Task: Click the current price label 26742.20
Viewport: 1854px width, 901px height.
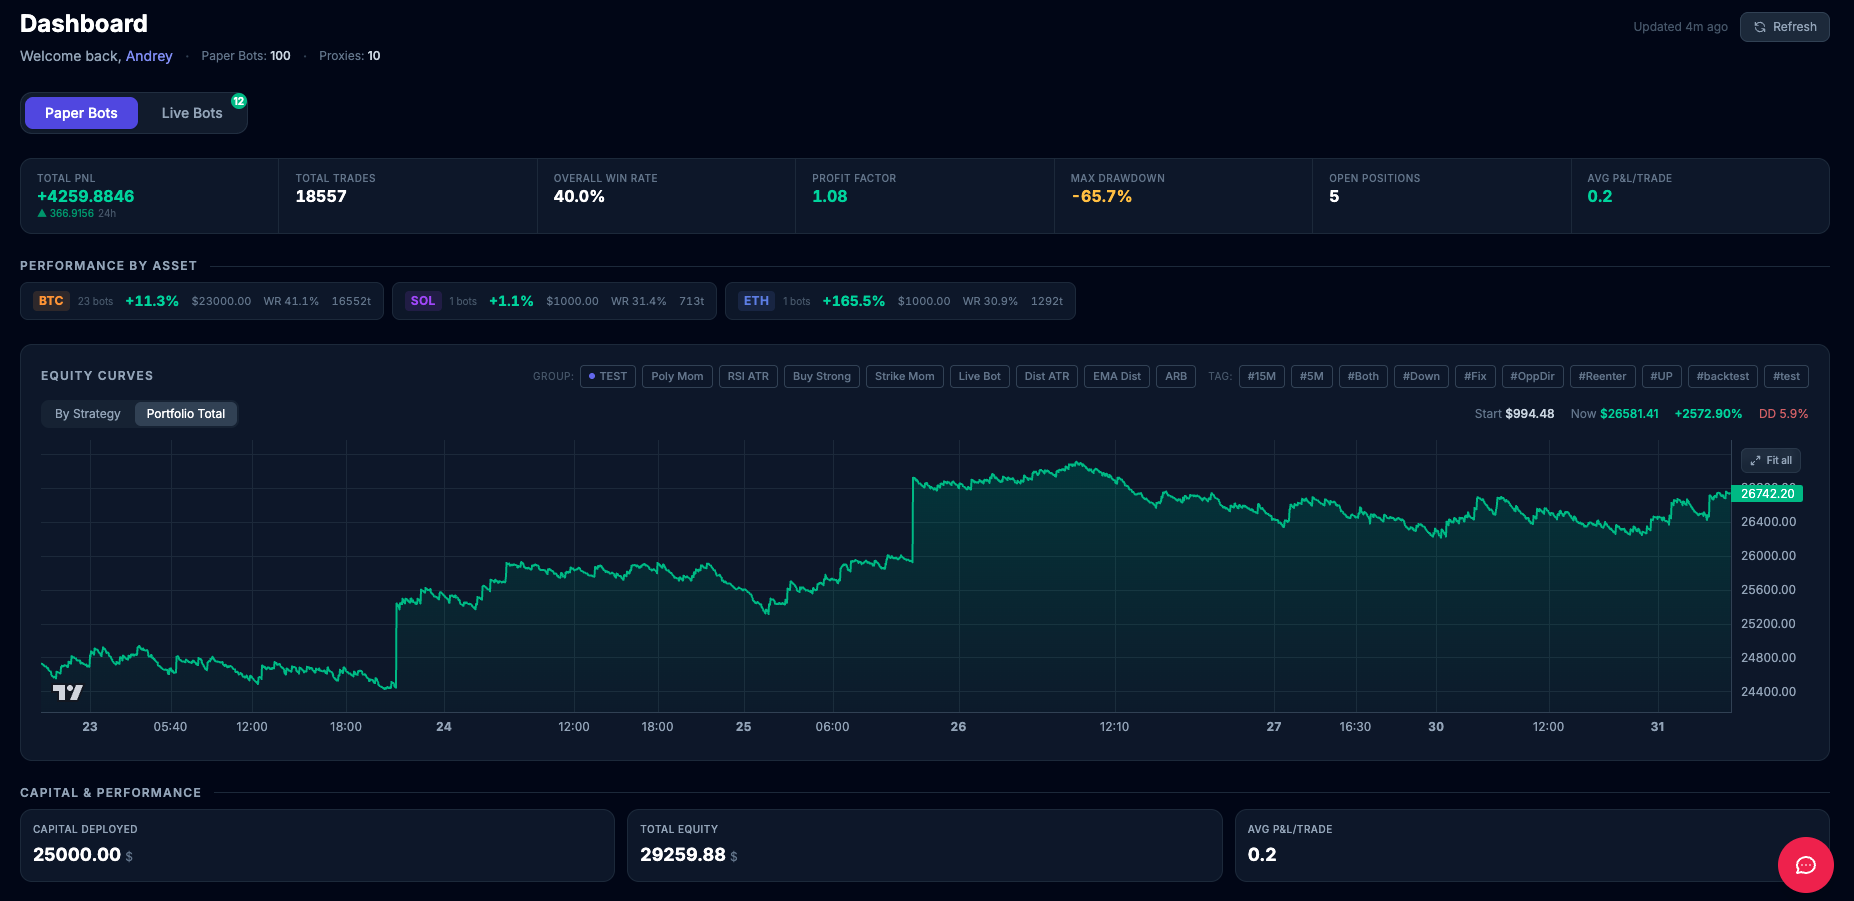Action: pos(1767,494)
